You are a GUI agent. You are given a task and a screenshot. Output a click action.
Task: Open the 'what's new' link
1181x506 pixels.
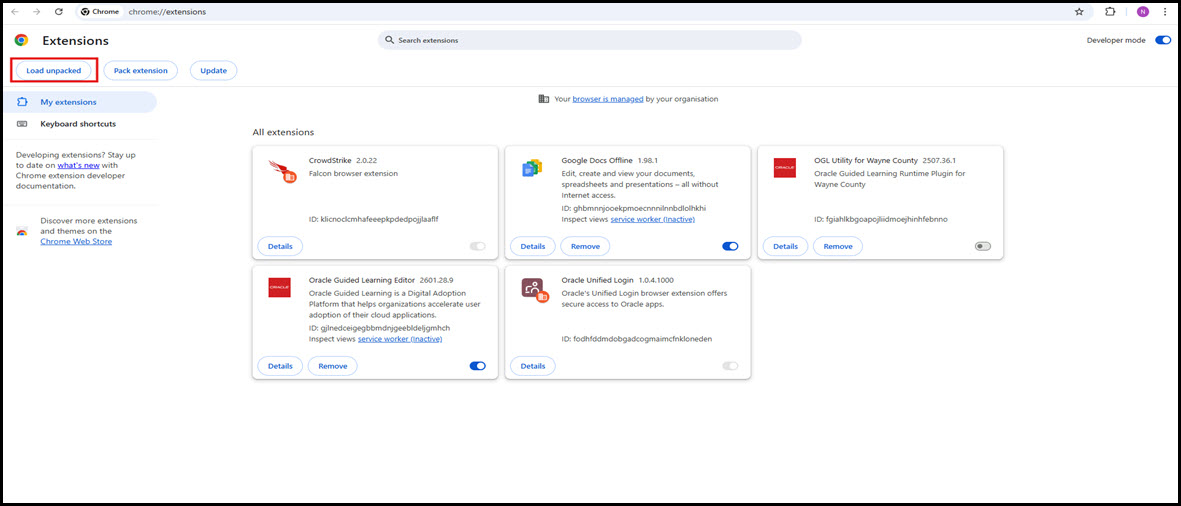point(78,165)
